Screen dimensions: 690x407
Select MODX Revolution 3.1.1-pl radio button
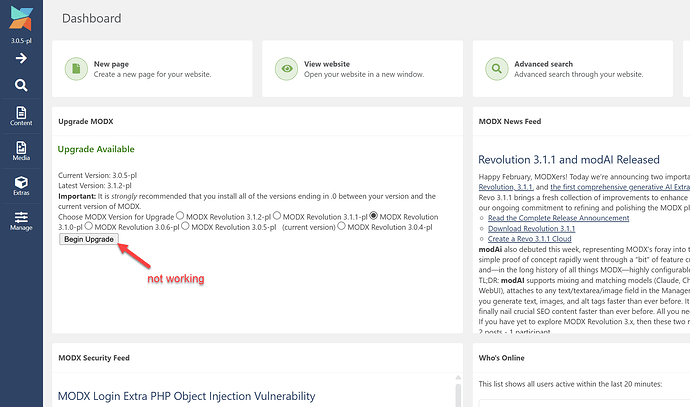(x=277, y=216)
